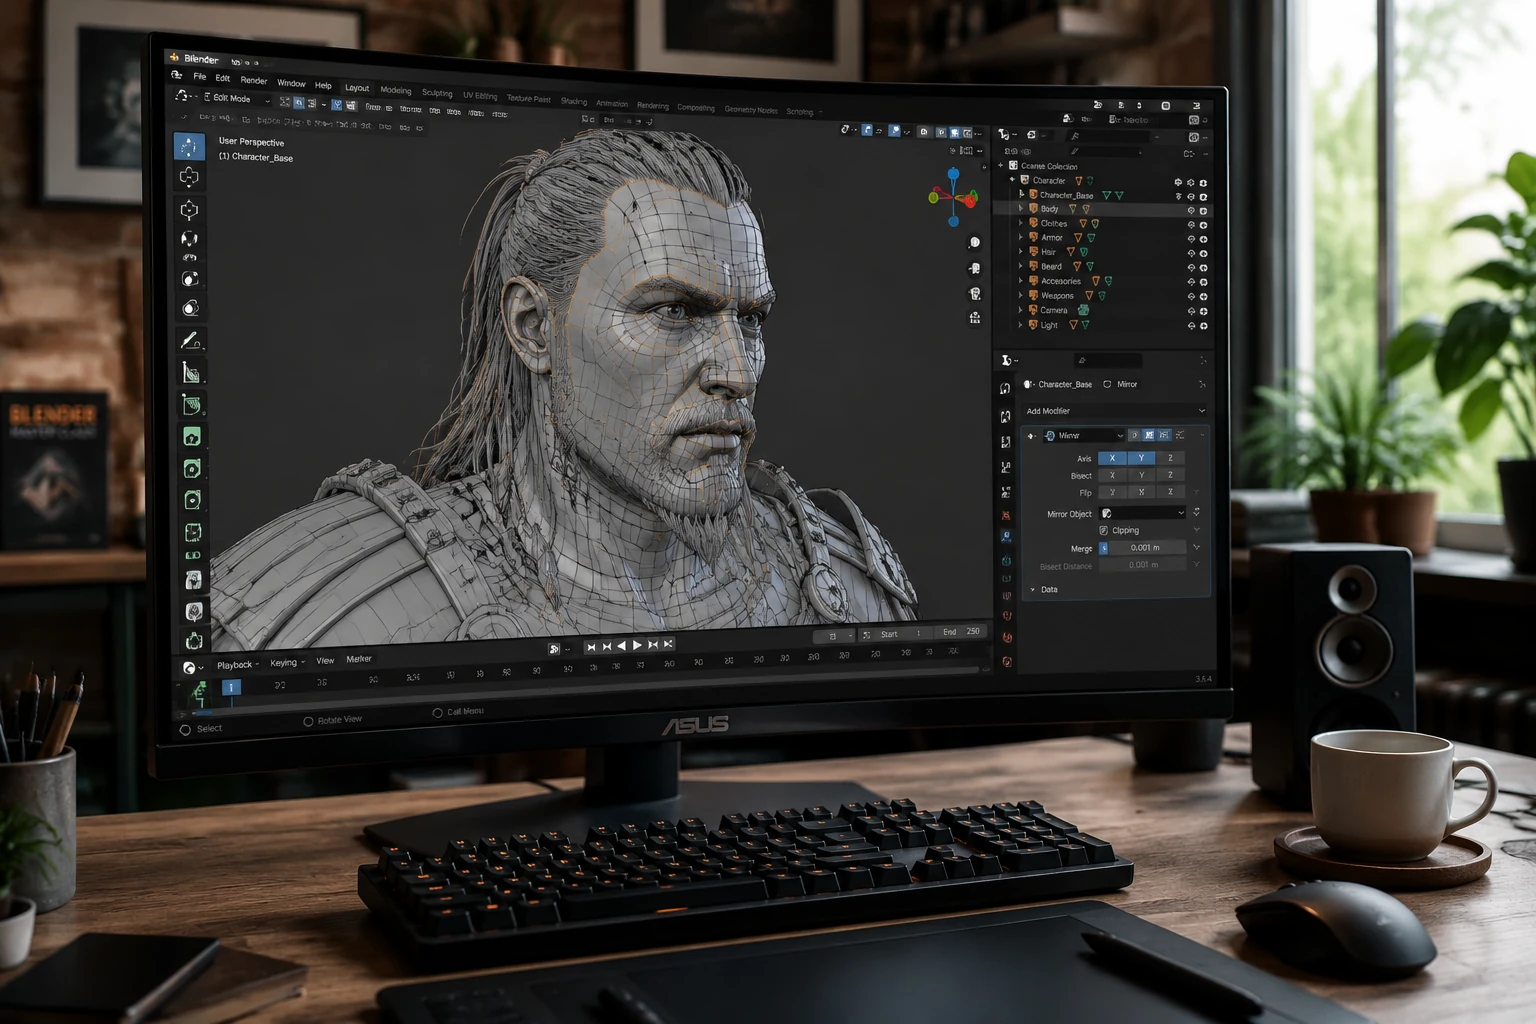Image resolution: width=1536 pixels, height=1024 pixels.
Task: Open the Help menu
Action: click(x=323, y=85)
